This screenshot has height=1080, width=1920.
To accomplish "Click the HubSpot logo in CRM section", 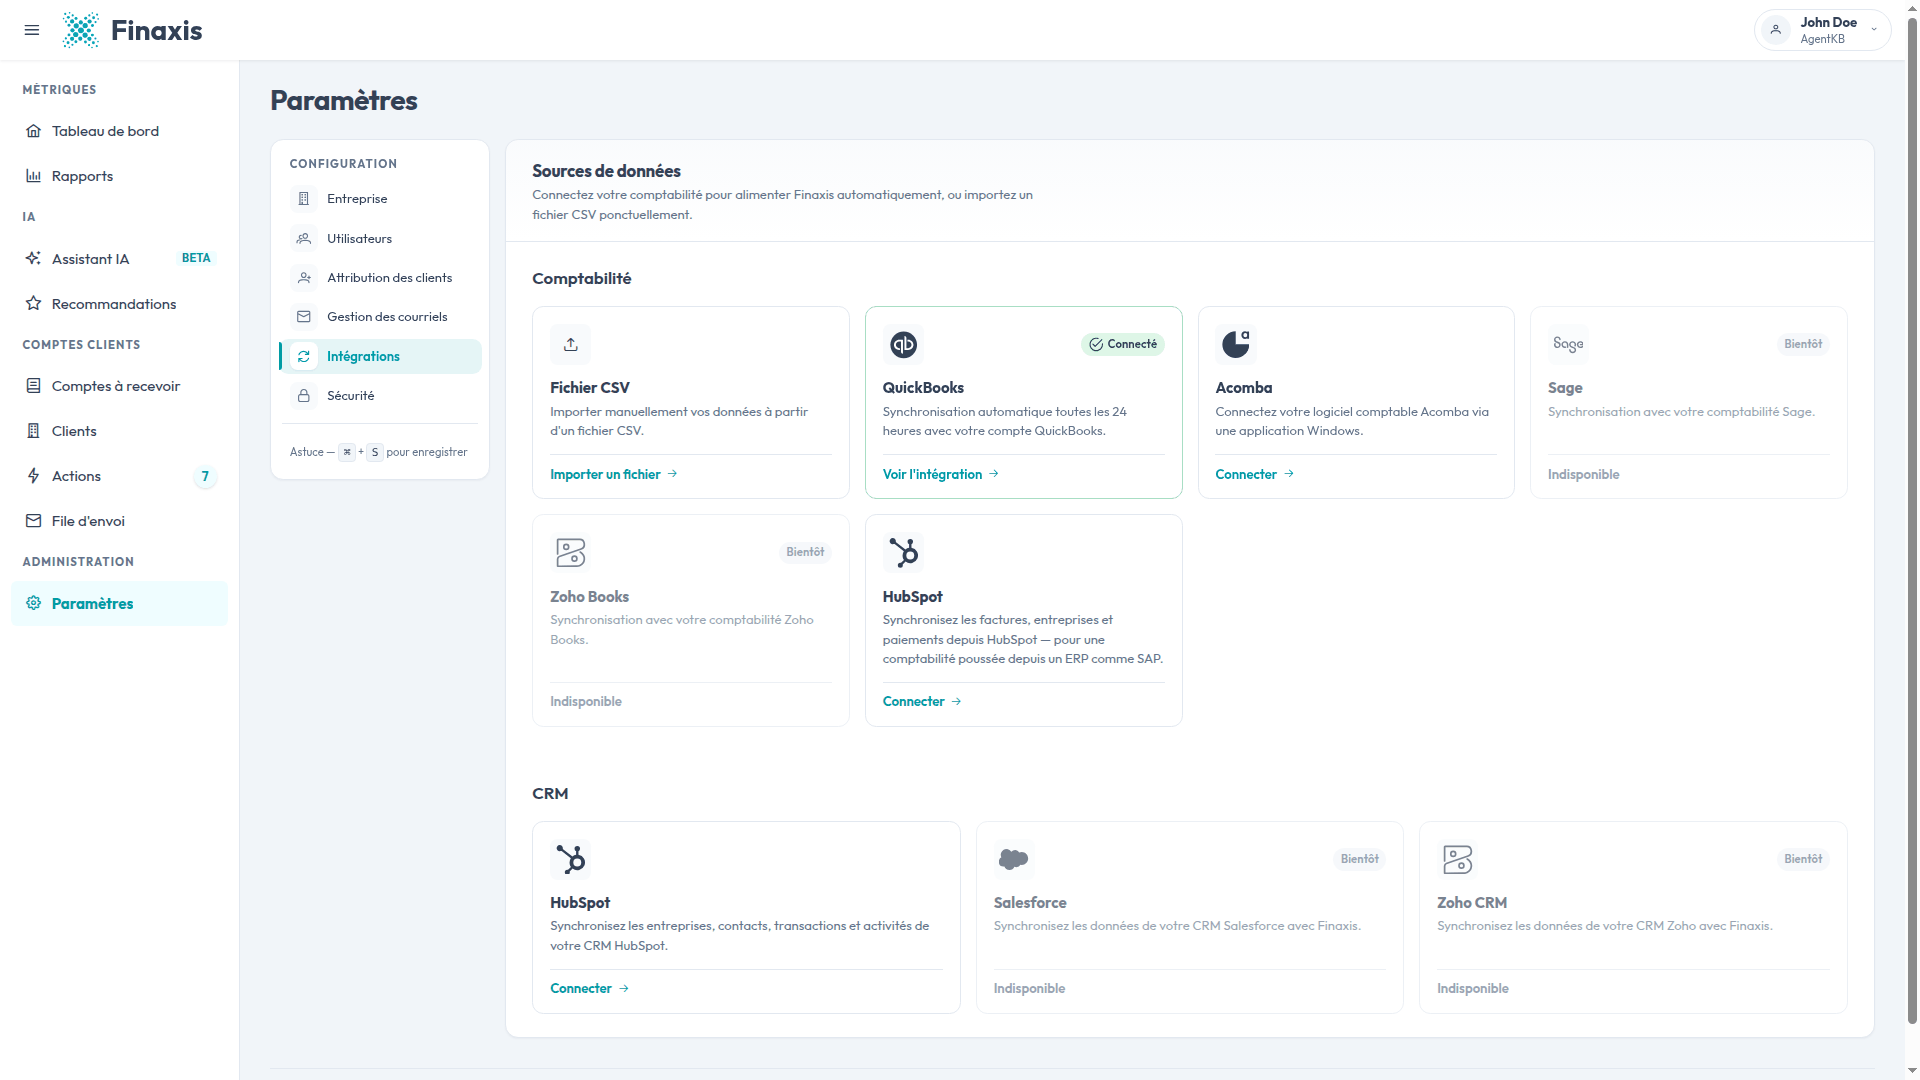I will point(571,859).
